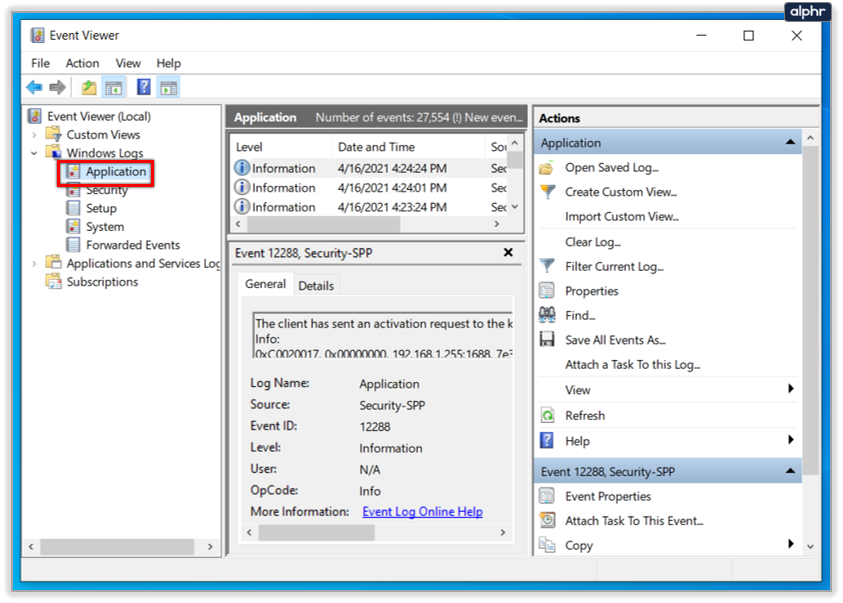Close the Event 12288 preview pane
843x603 pixels.
508,253
